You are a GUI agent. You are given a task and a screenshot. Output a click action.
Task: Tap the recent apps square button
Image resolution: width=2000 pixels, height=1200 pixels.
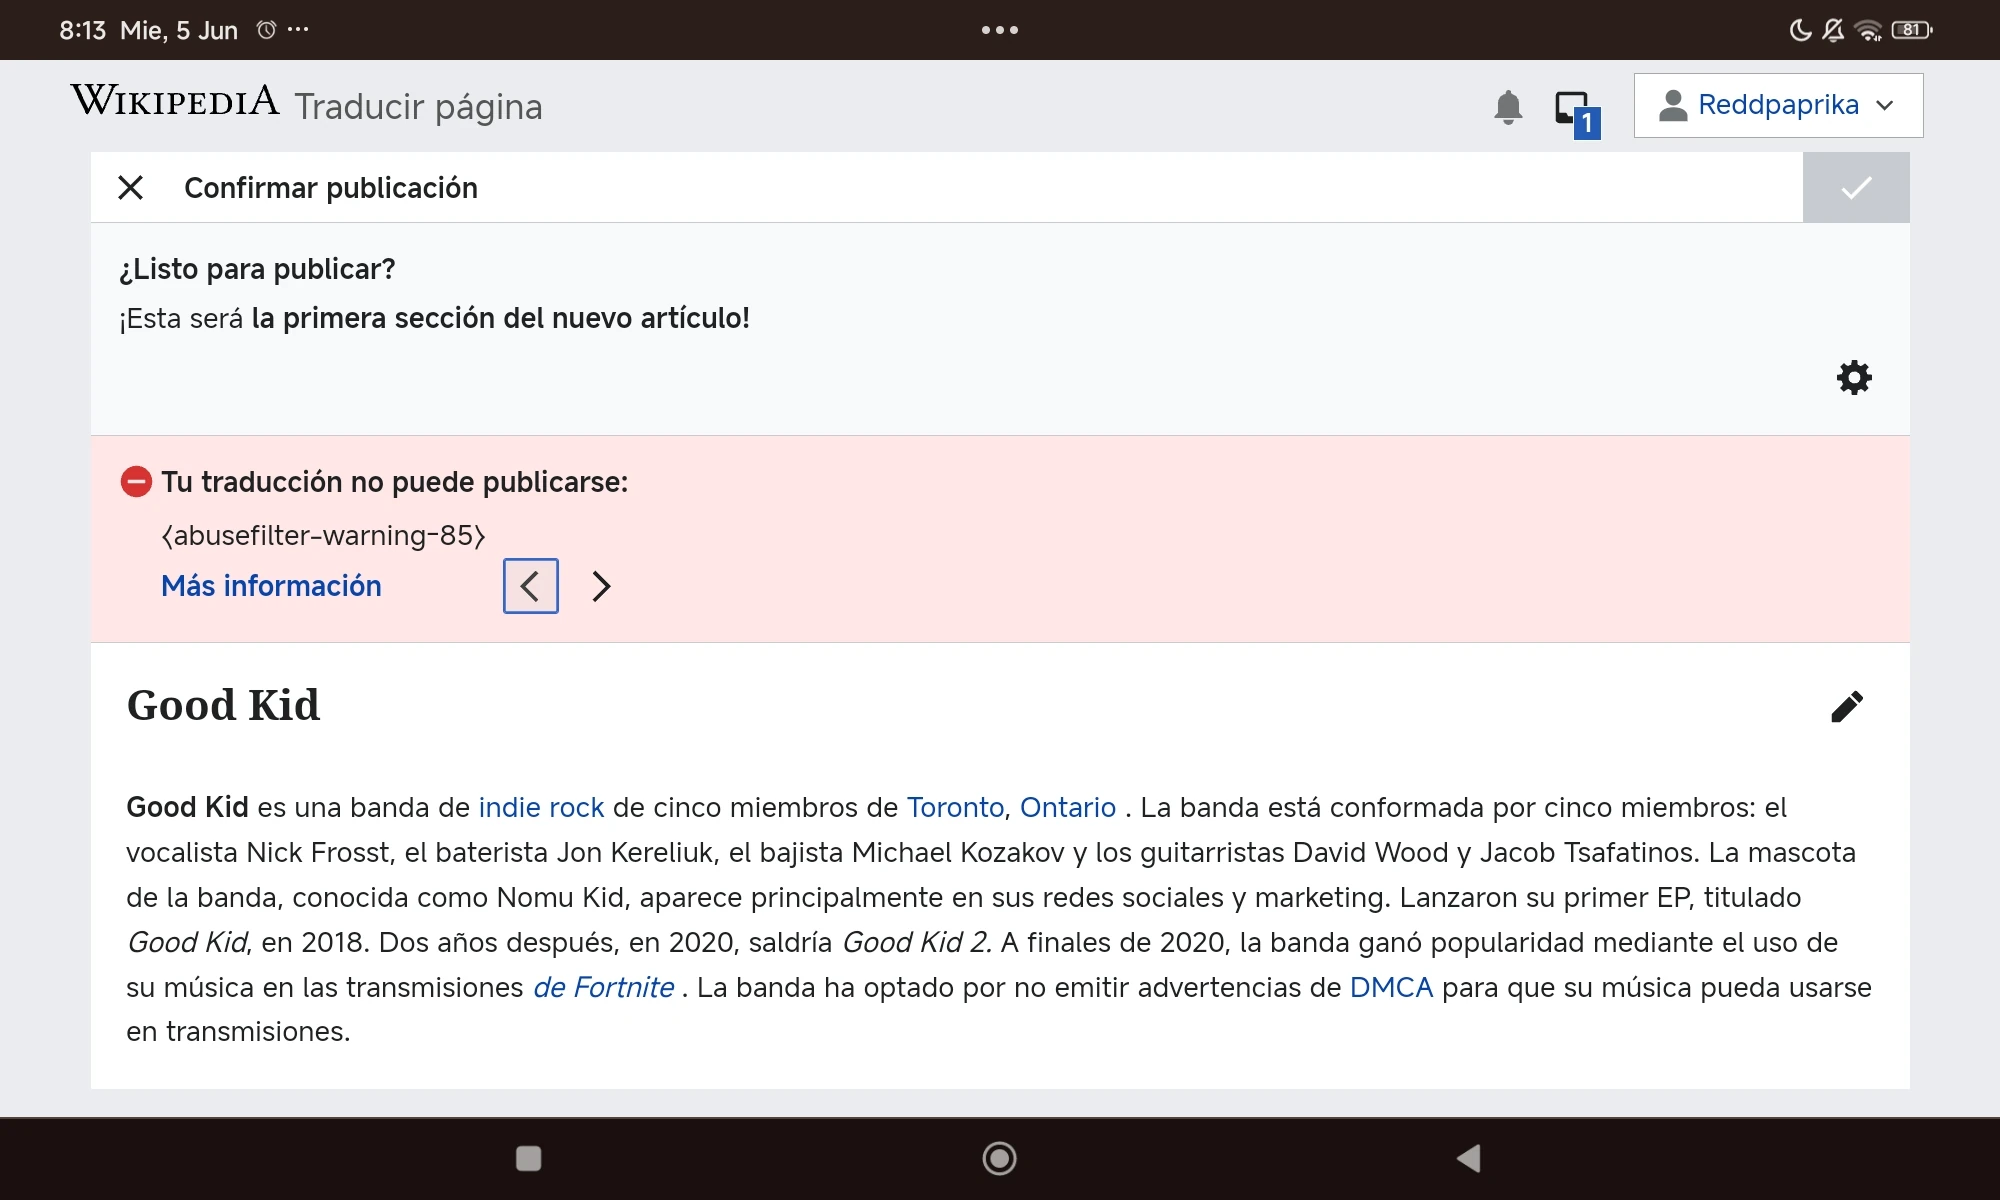point(528,1158)
